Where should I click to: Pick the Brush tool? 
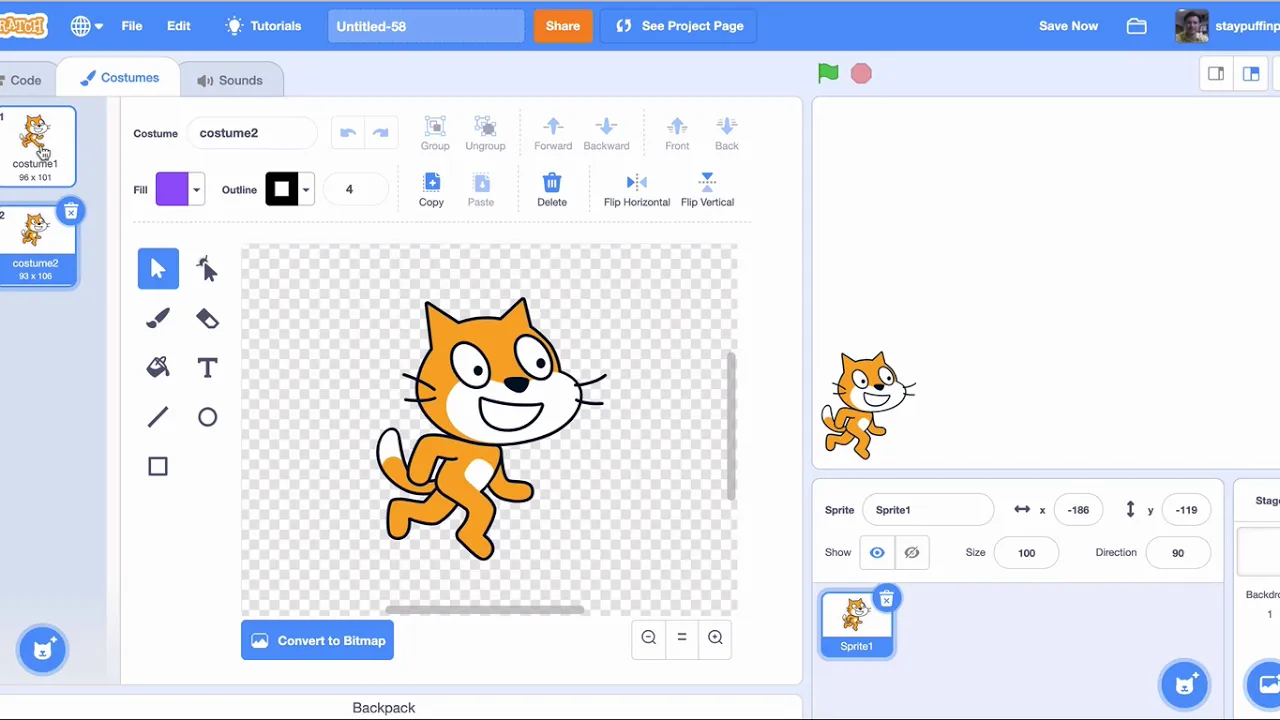(158, 318)
